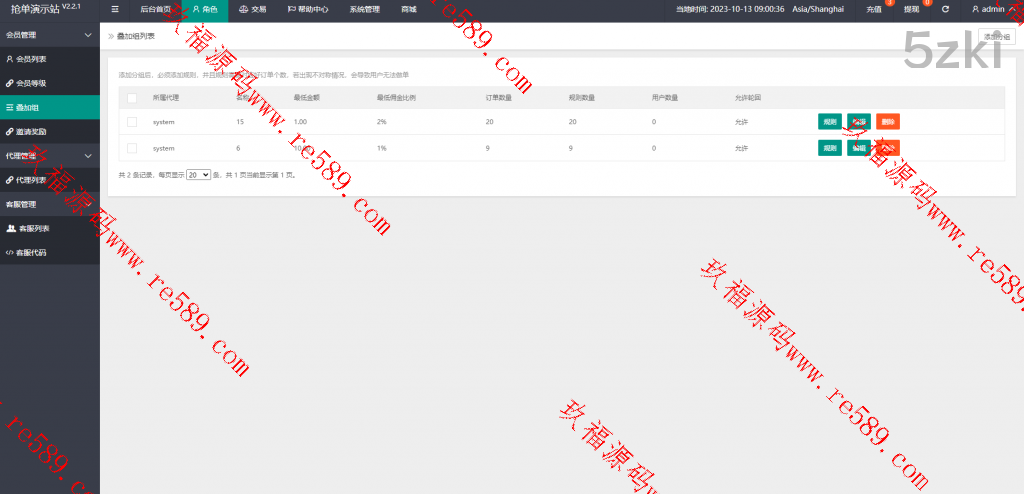Open 客服代码 in the sidebar

[50, 252]
